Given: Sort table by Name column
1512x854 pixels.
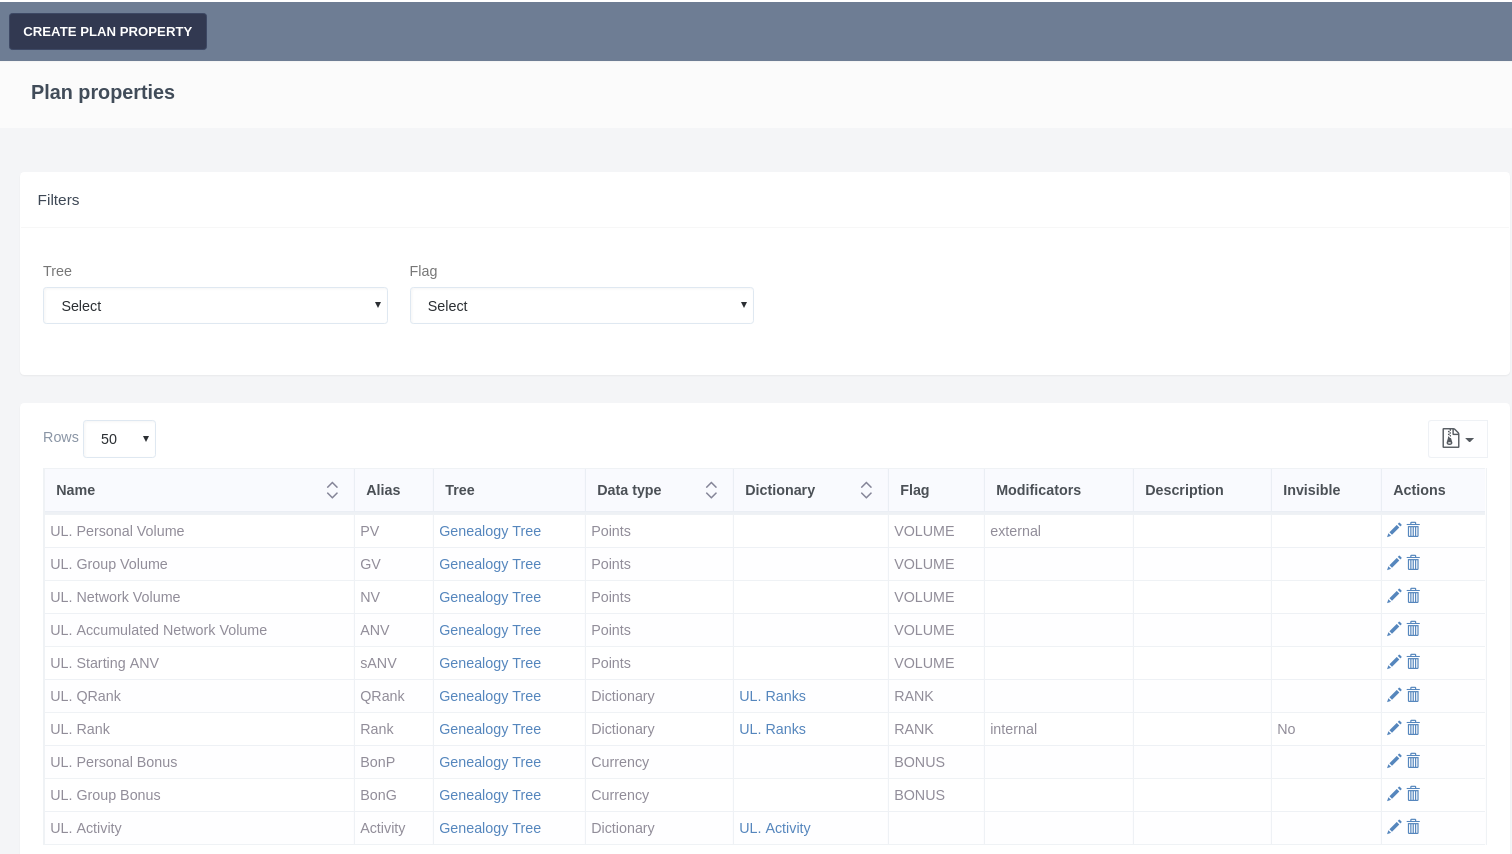Looking at the screenshot, I should [x=332, y=490].
